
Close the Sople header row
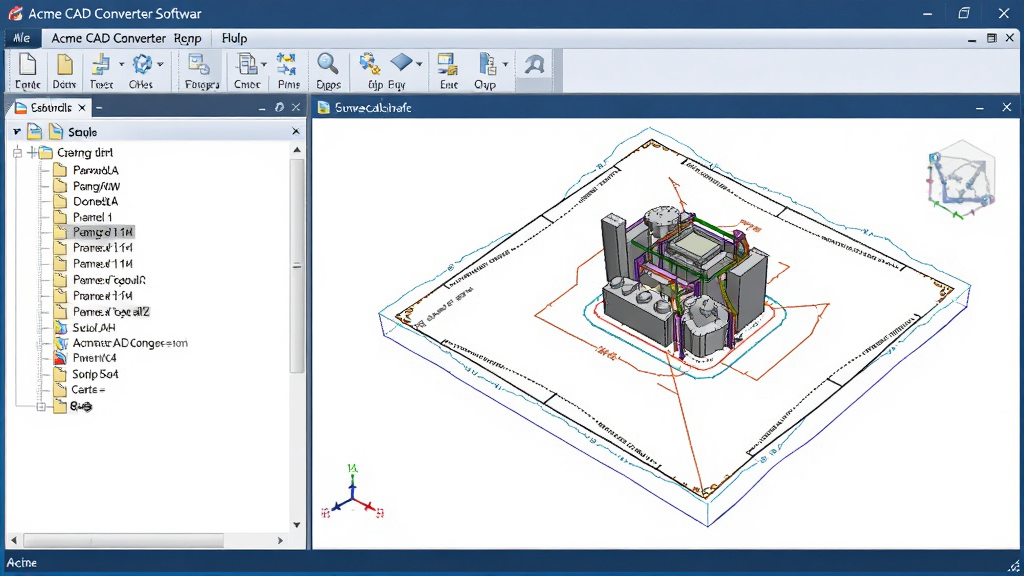[x=296, y=132]
